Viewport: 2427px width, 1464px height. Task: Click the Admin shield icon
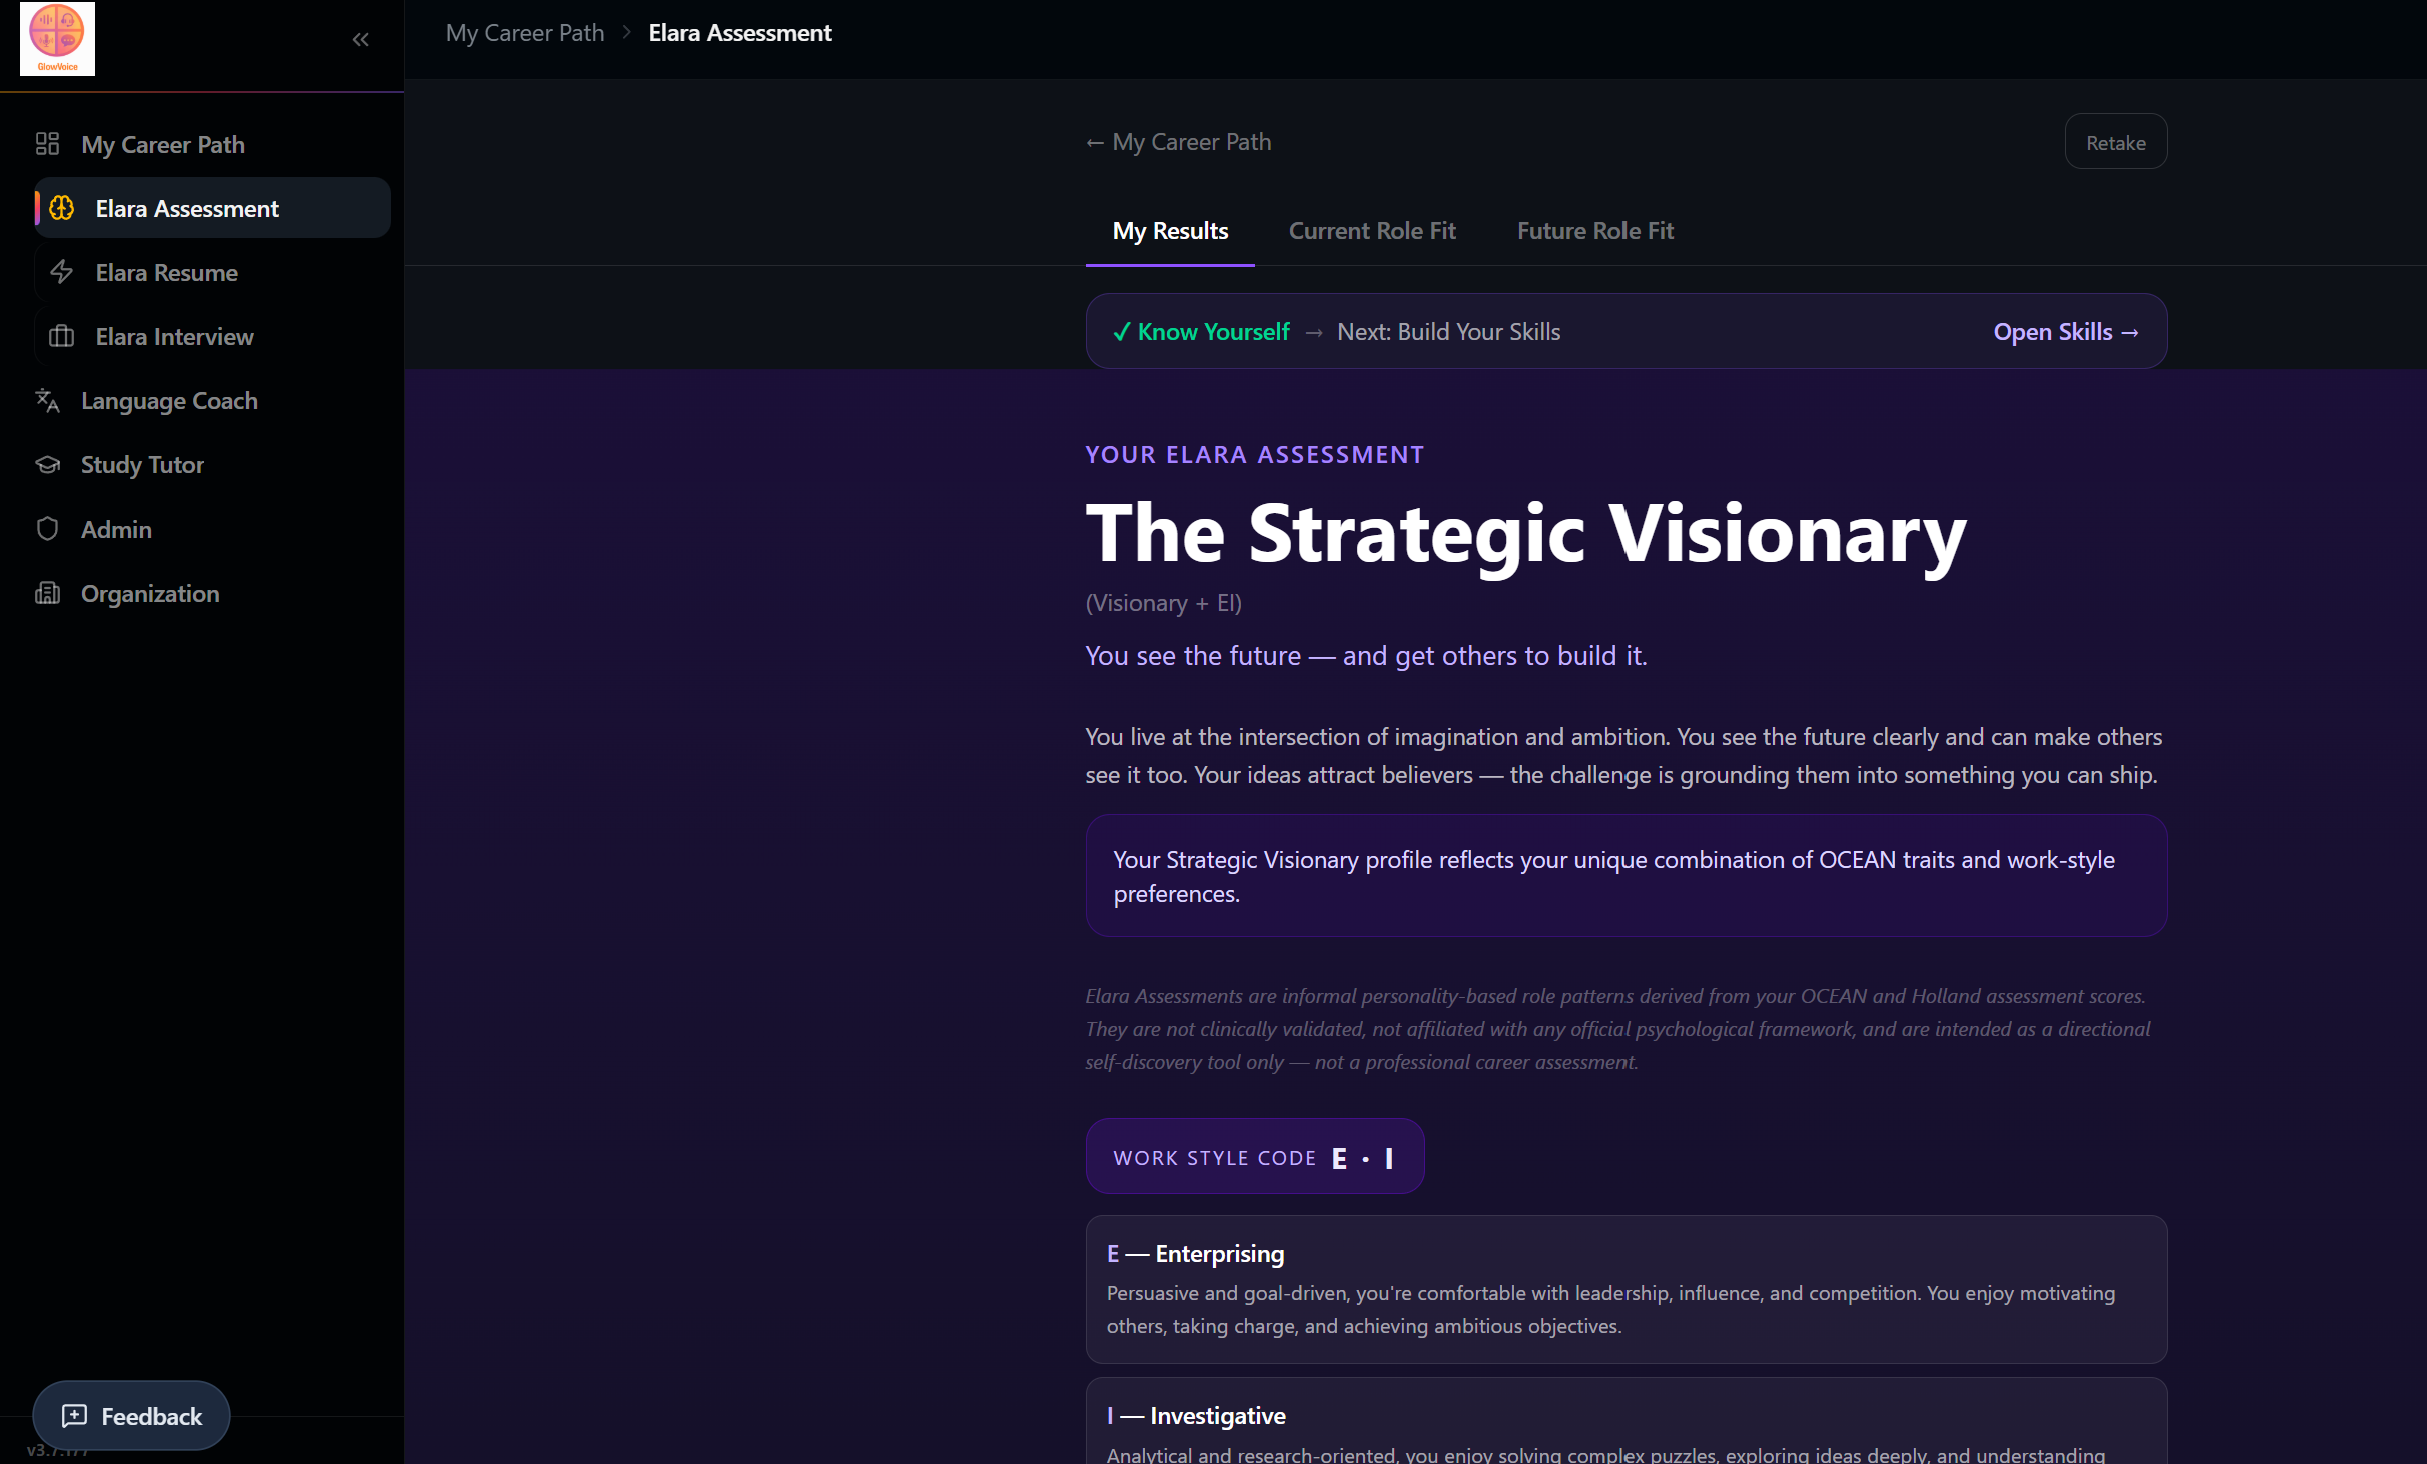click(x=47, y=529)
